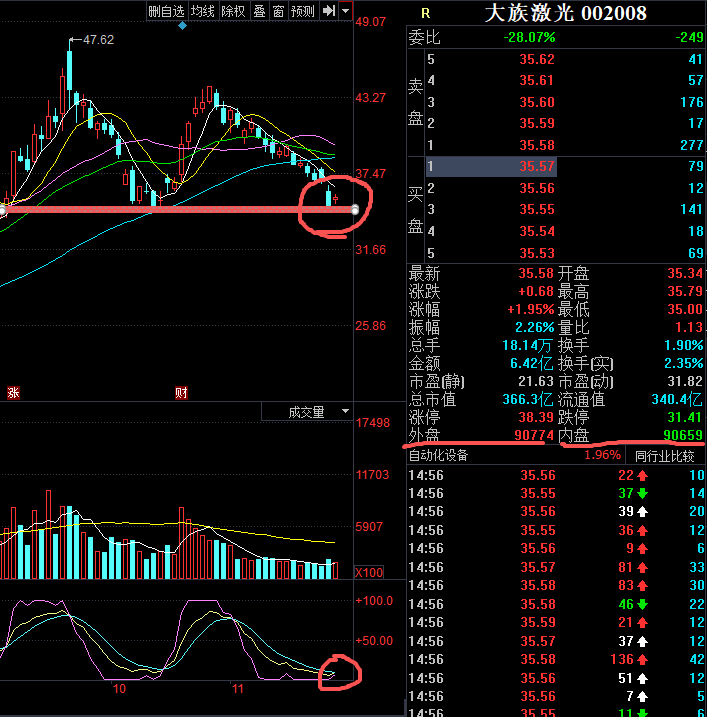Click the month 11 date axis label
This screenshot has height=717, width=707.
238,689
